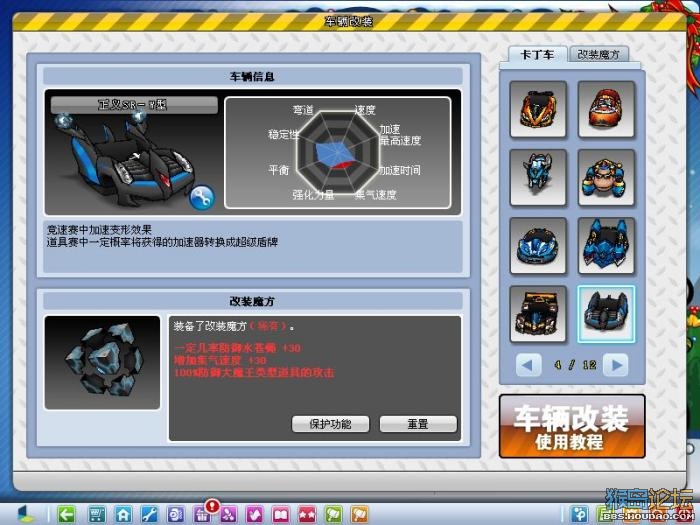Click the 装备了改装魔方 text line
The image size is (700, 525).
(x=234, y=326)
